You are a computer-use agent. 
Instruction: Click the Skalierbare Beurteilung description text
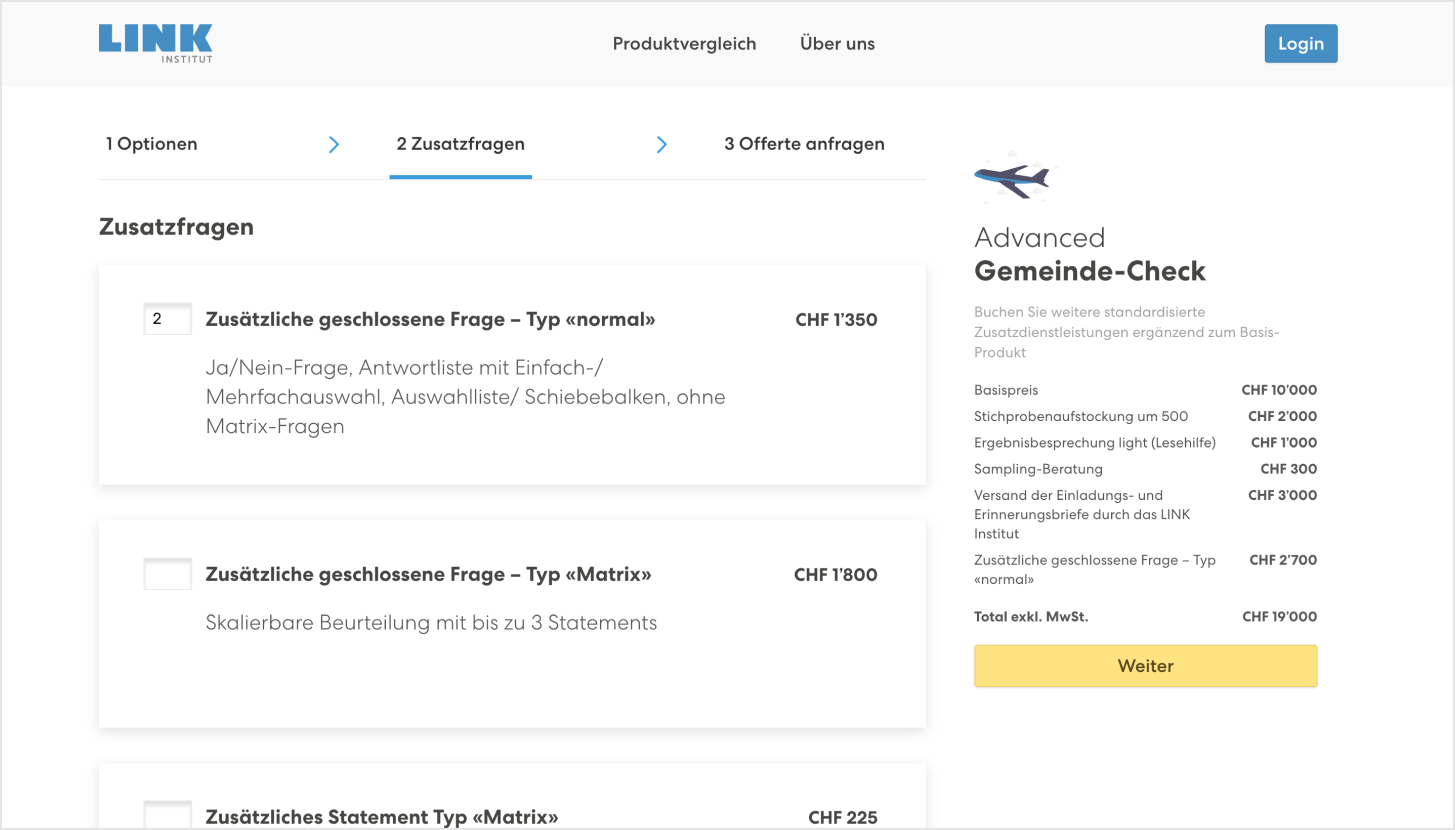coord(431,623)
